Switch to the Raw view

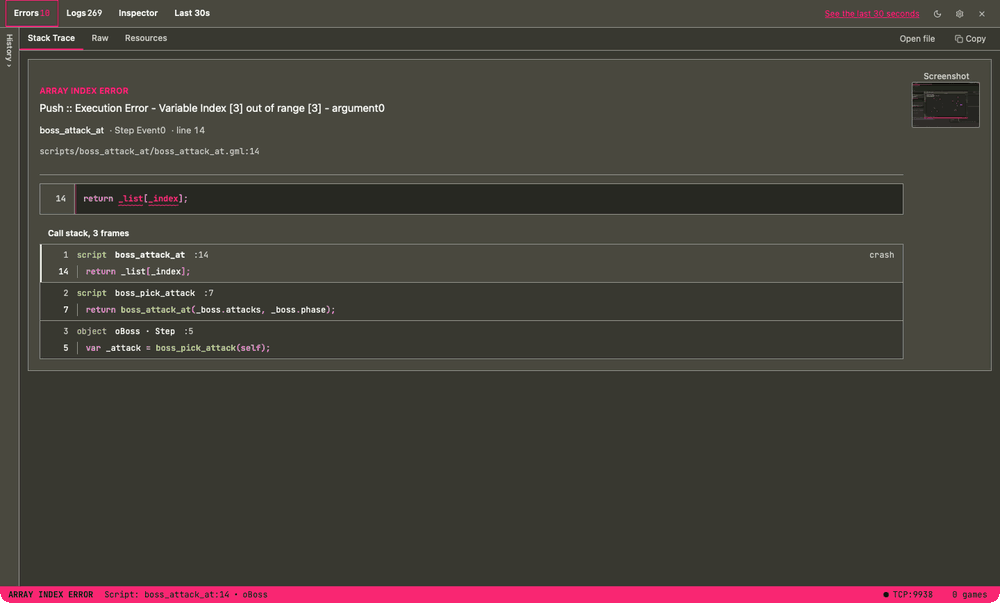click(x=100, y=38)
